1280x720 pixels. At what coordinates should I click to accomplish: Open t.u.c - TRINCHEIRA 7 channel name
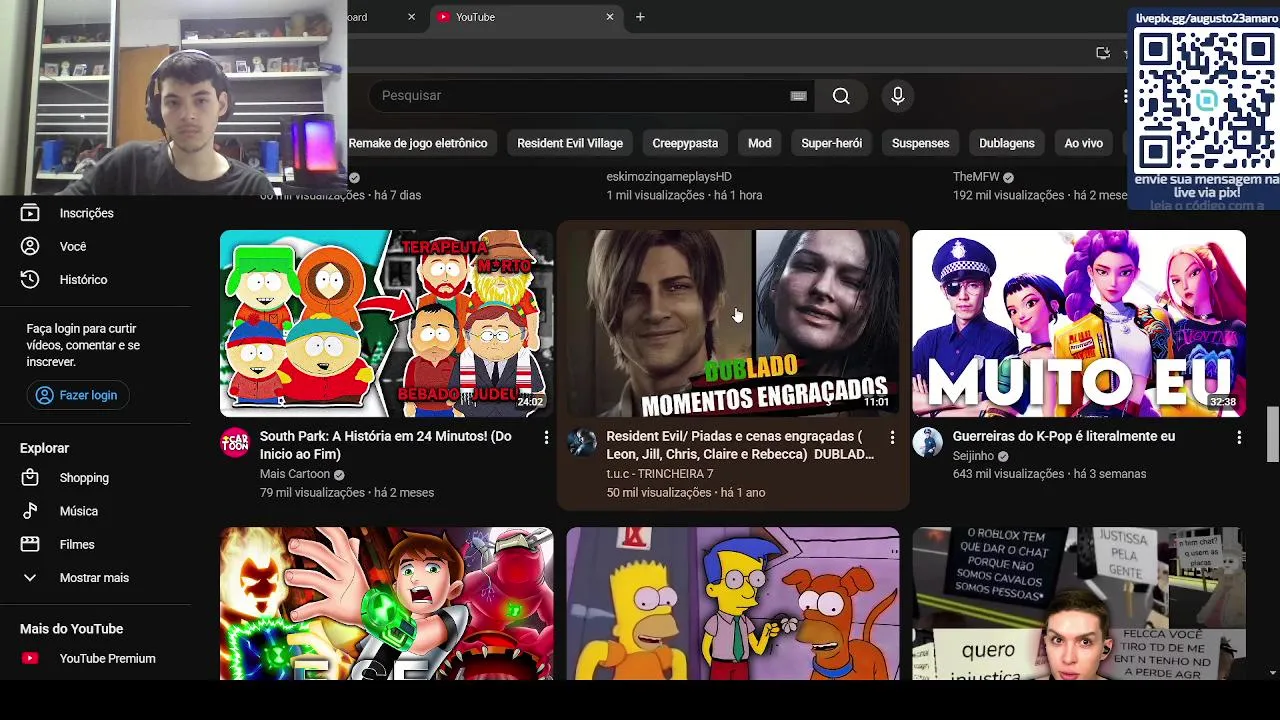660,474
